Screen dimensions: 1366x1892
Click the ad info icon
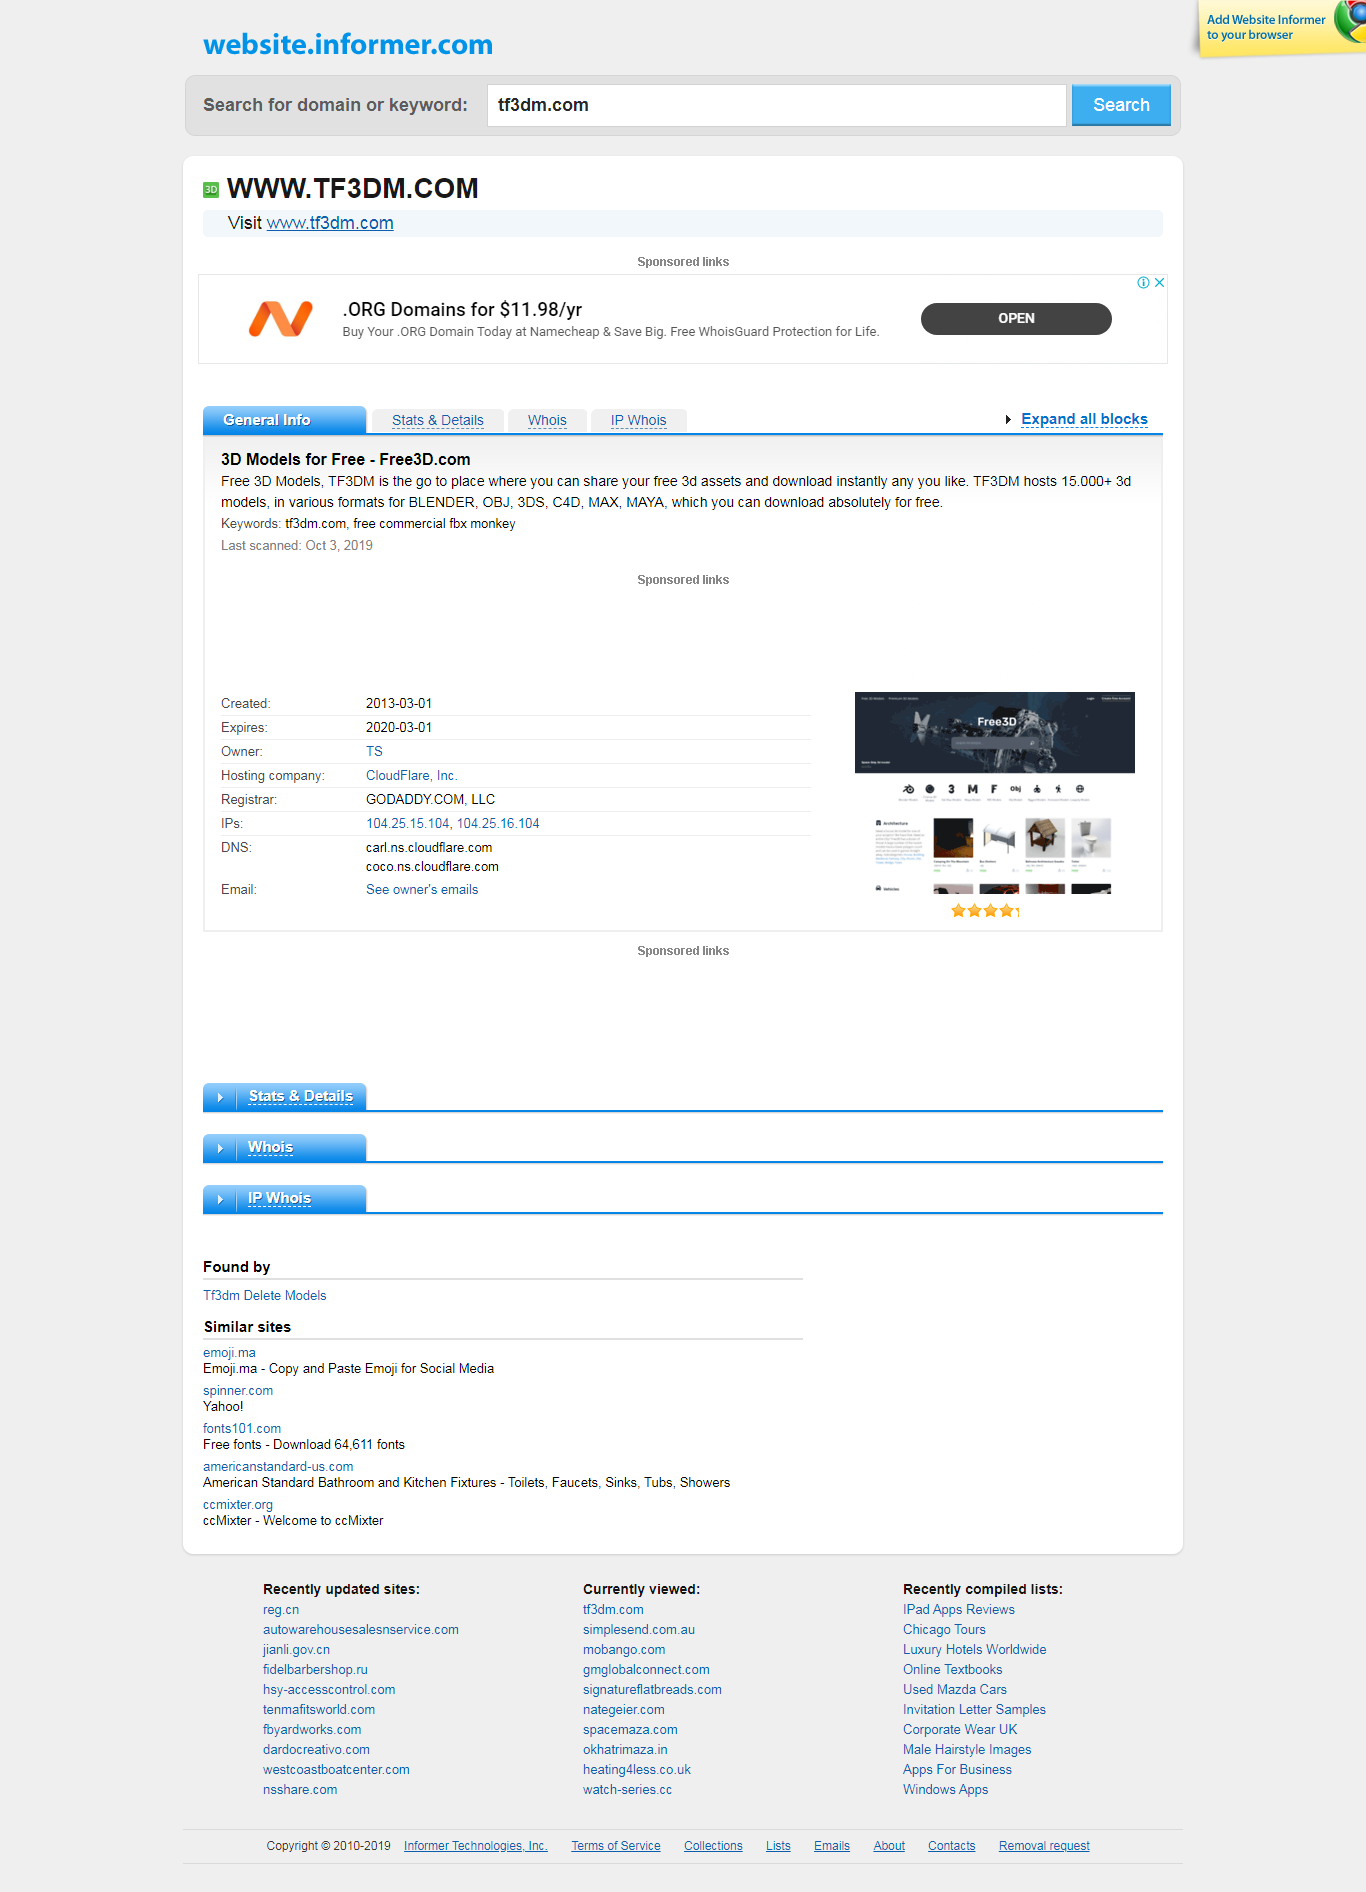coord(1143,283)
